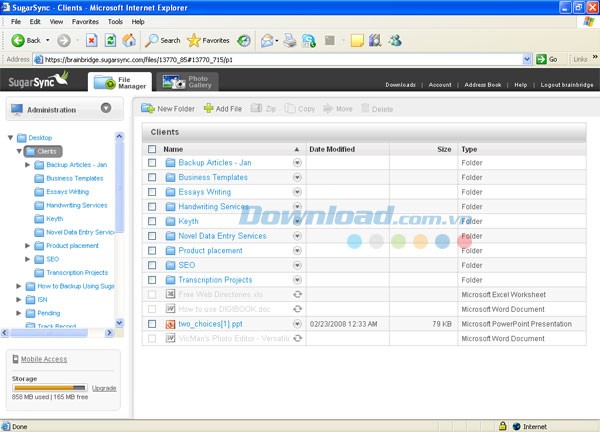This screenshot has width=600, height=432.
Task: Tick the checkbox for Business Templates folder
Action: click(x=152, y=177)
